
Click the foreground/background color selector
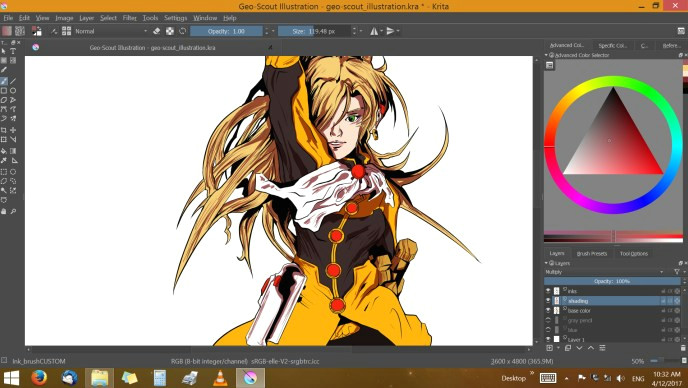point(37,31)
